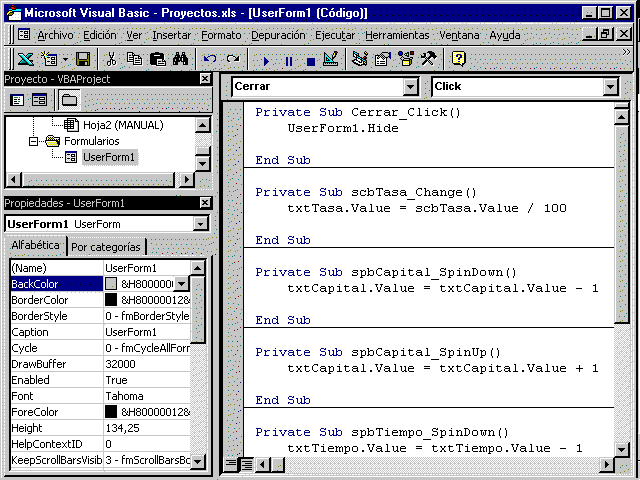Open Properties Window toolbar icon
This screenshot has width=640, height=480.
pos(383,59)
